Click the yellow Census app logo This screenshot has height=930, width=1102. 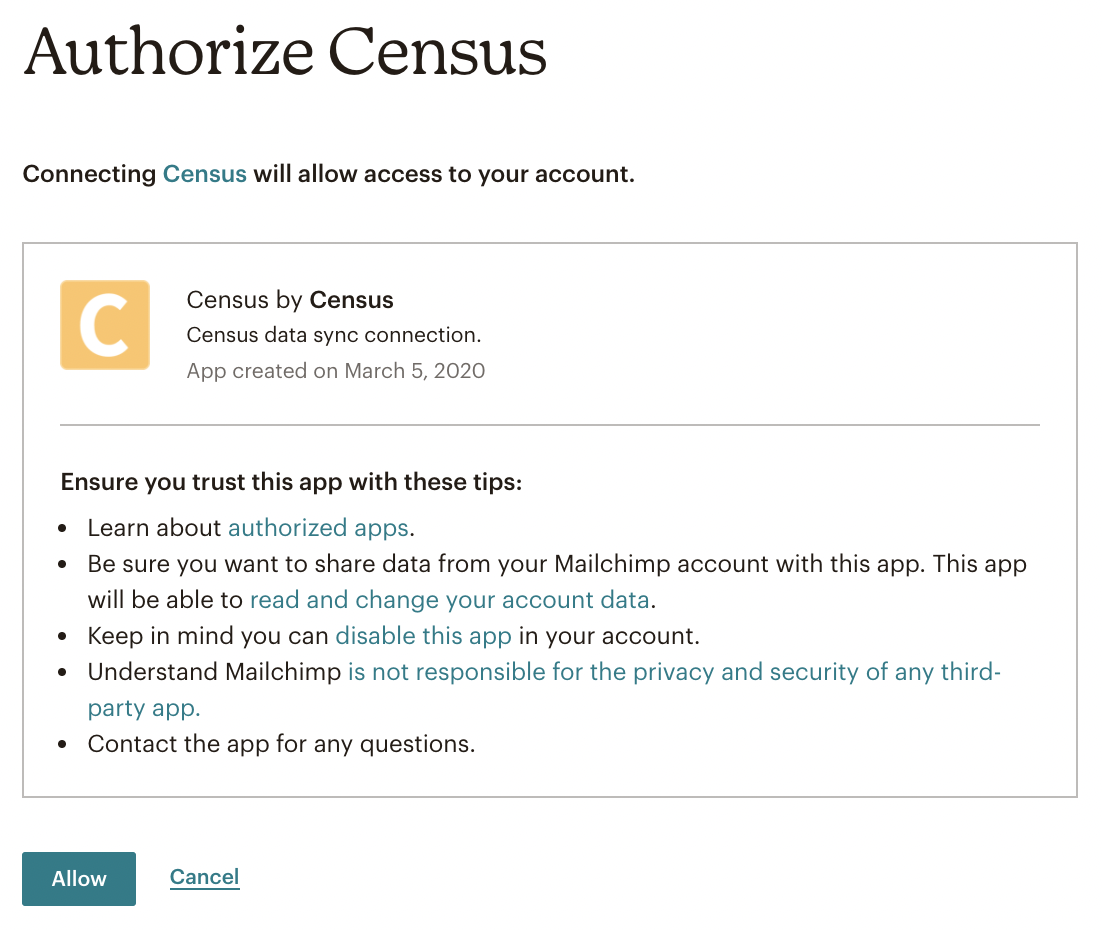pos(105,325)
